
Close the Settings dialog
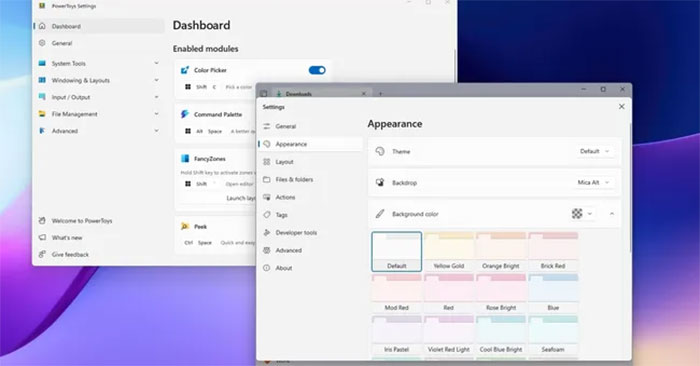point(621,107)
